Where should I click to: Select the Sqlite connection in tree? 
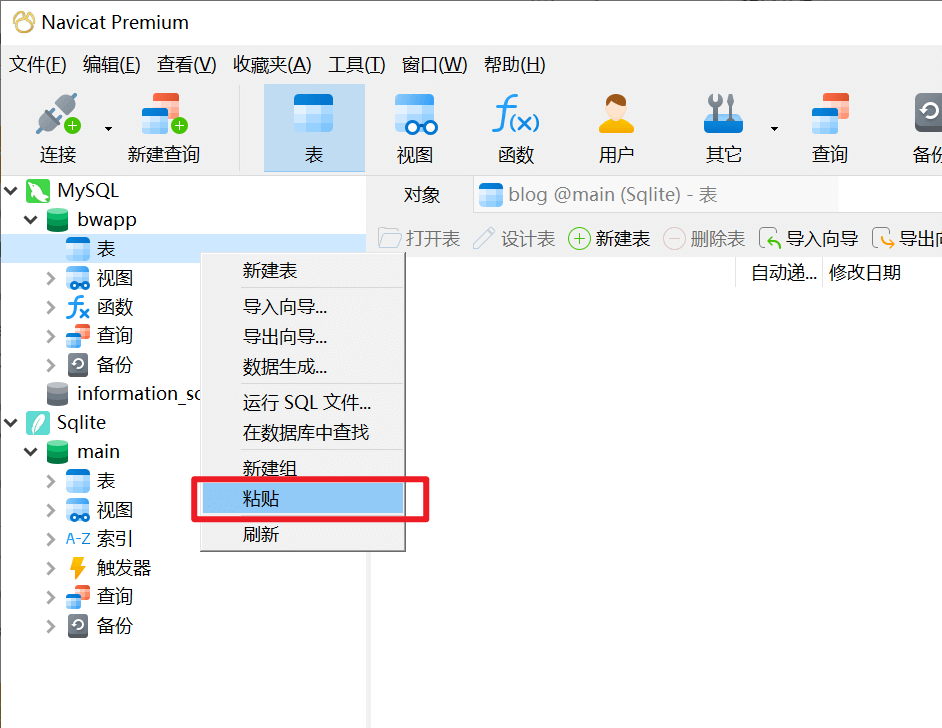point(80,422)
